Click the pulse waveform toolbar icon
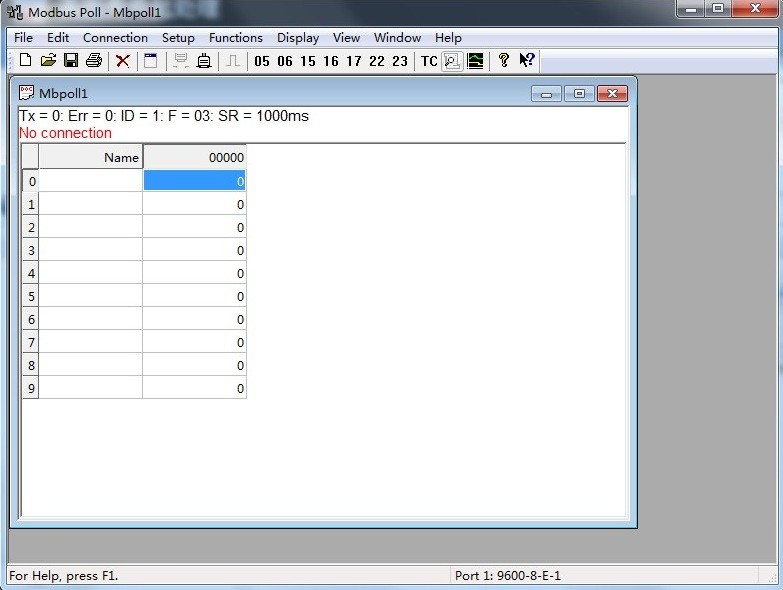The height and width of the screenshot is (590, 783). pyautogui.click(x=232, y=61)
